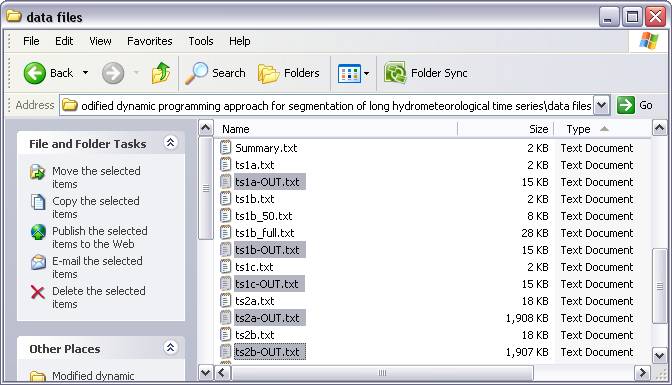Open the Tools menu
Image resolution: width=672 pixels, height=385 pixels.
(201, 41)
